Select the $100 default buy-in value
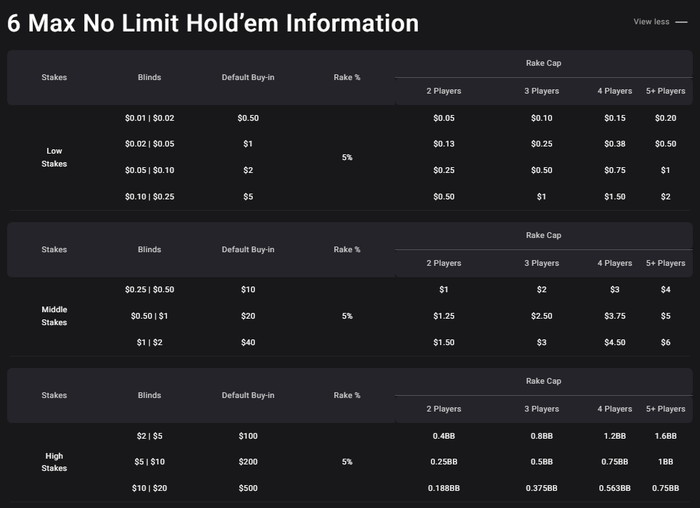 pos(248,436)
